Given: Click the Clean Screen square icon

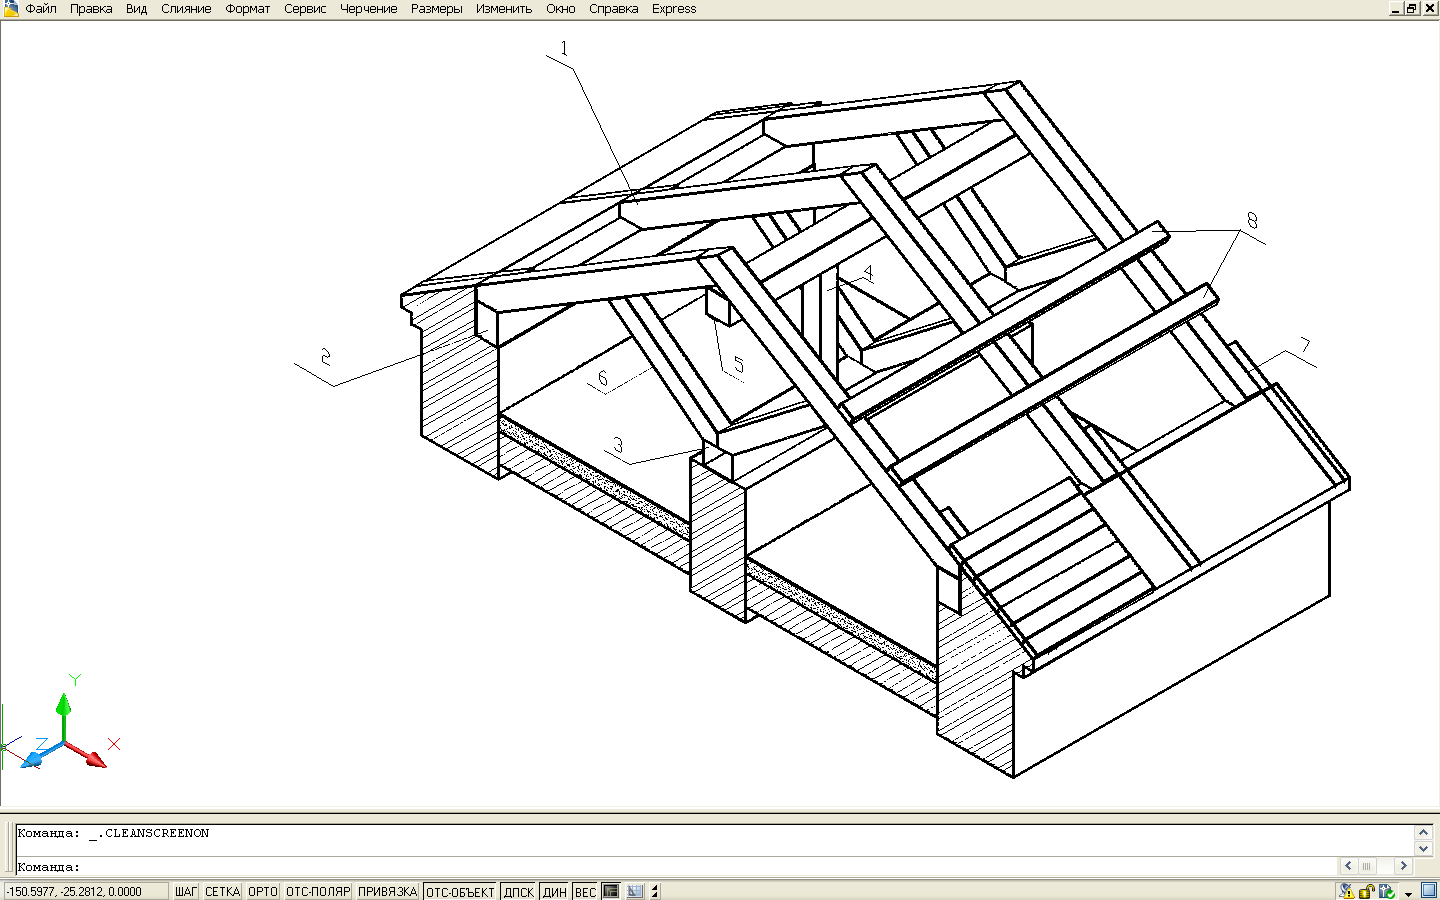Looking at the screenshot, I should 1429,891.
